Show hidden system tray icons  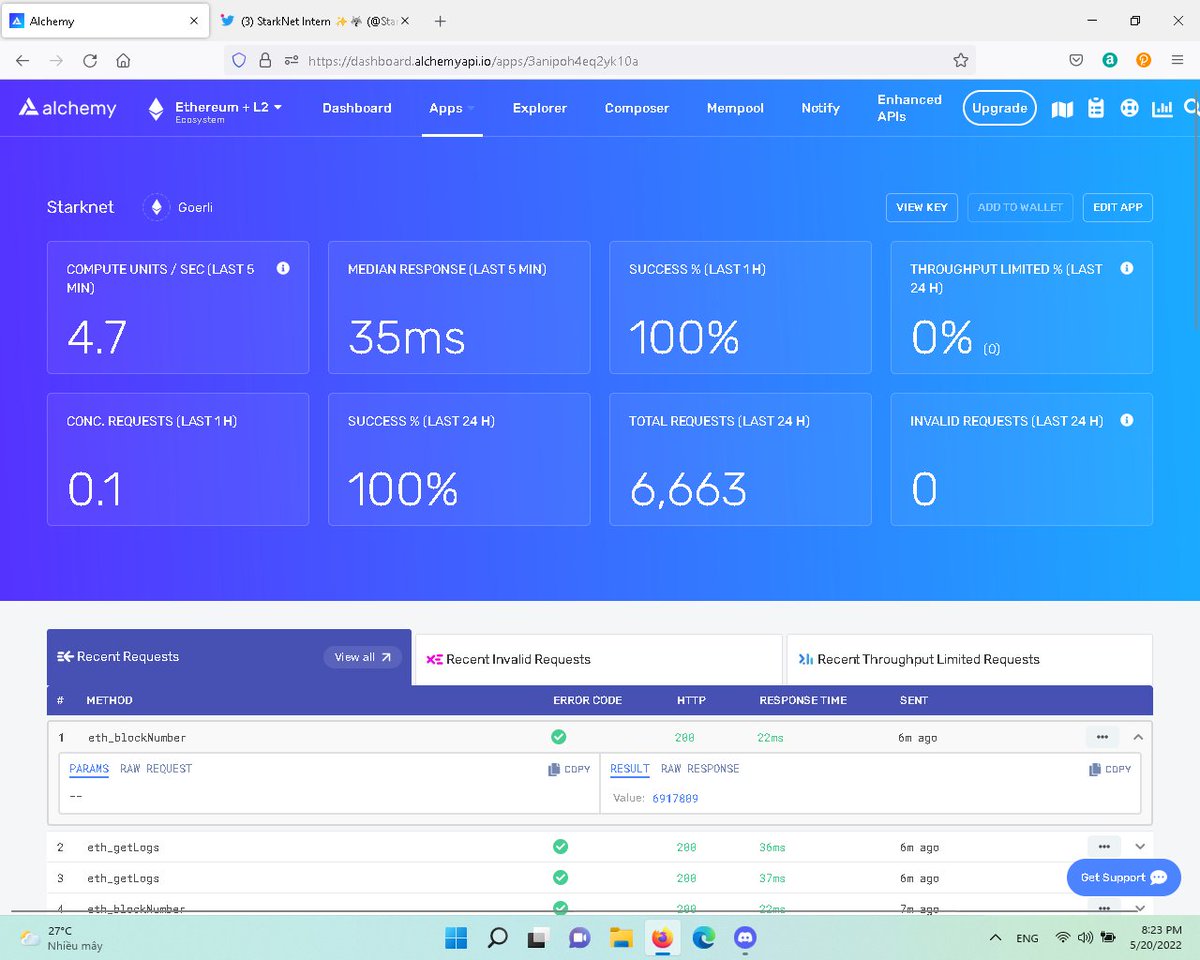[x=994, y=938]
